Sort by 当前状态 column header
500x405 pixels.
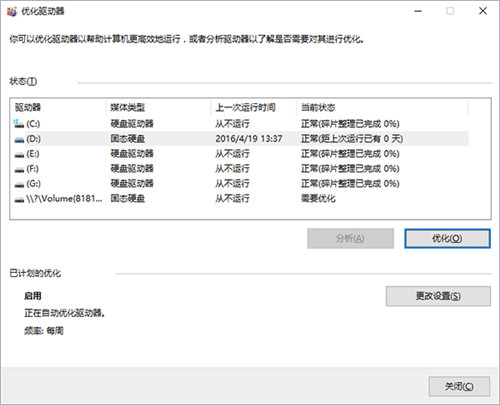click(x=383, y=107)
